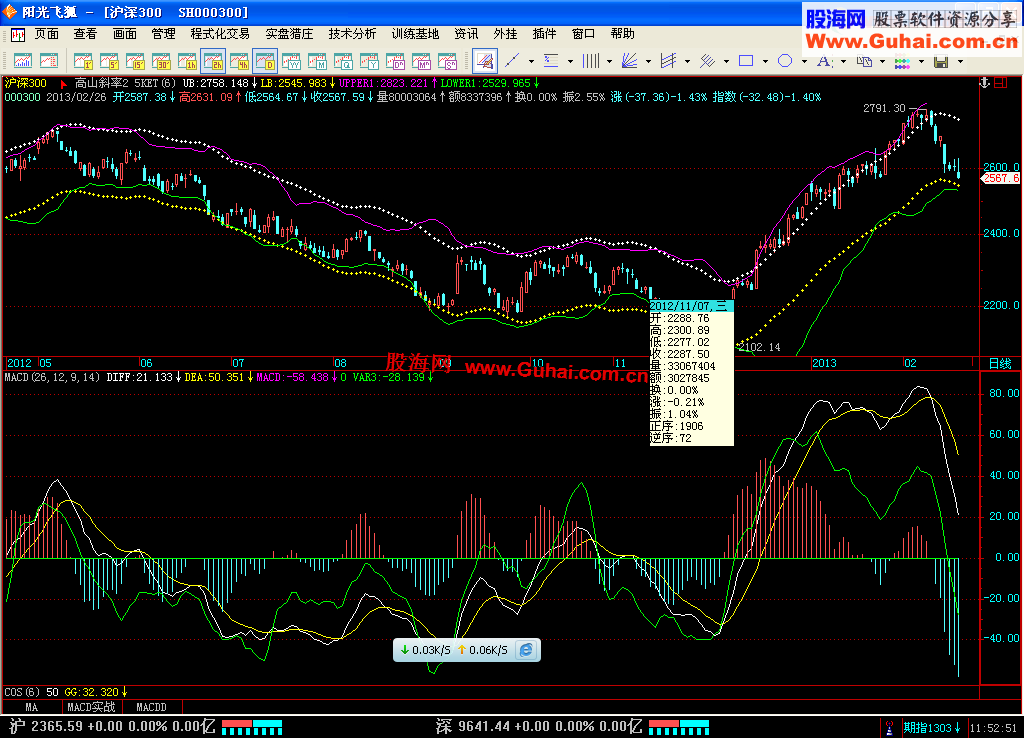Expand dropdown arrow beside rectangle tool
The width and height of the screenshot is (1024, 738).
(765, 61)
